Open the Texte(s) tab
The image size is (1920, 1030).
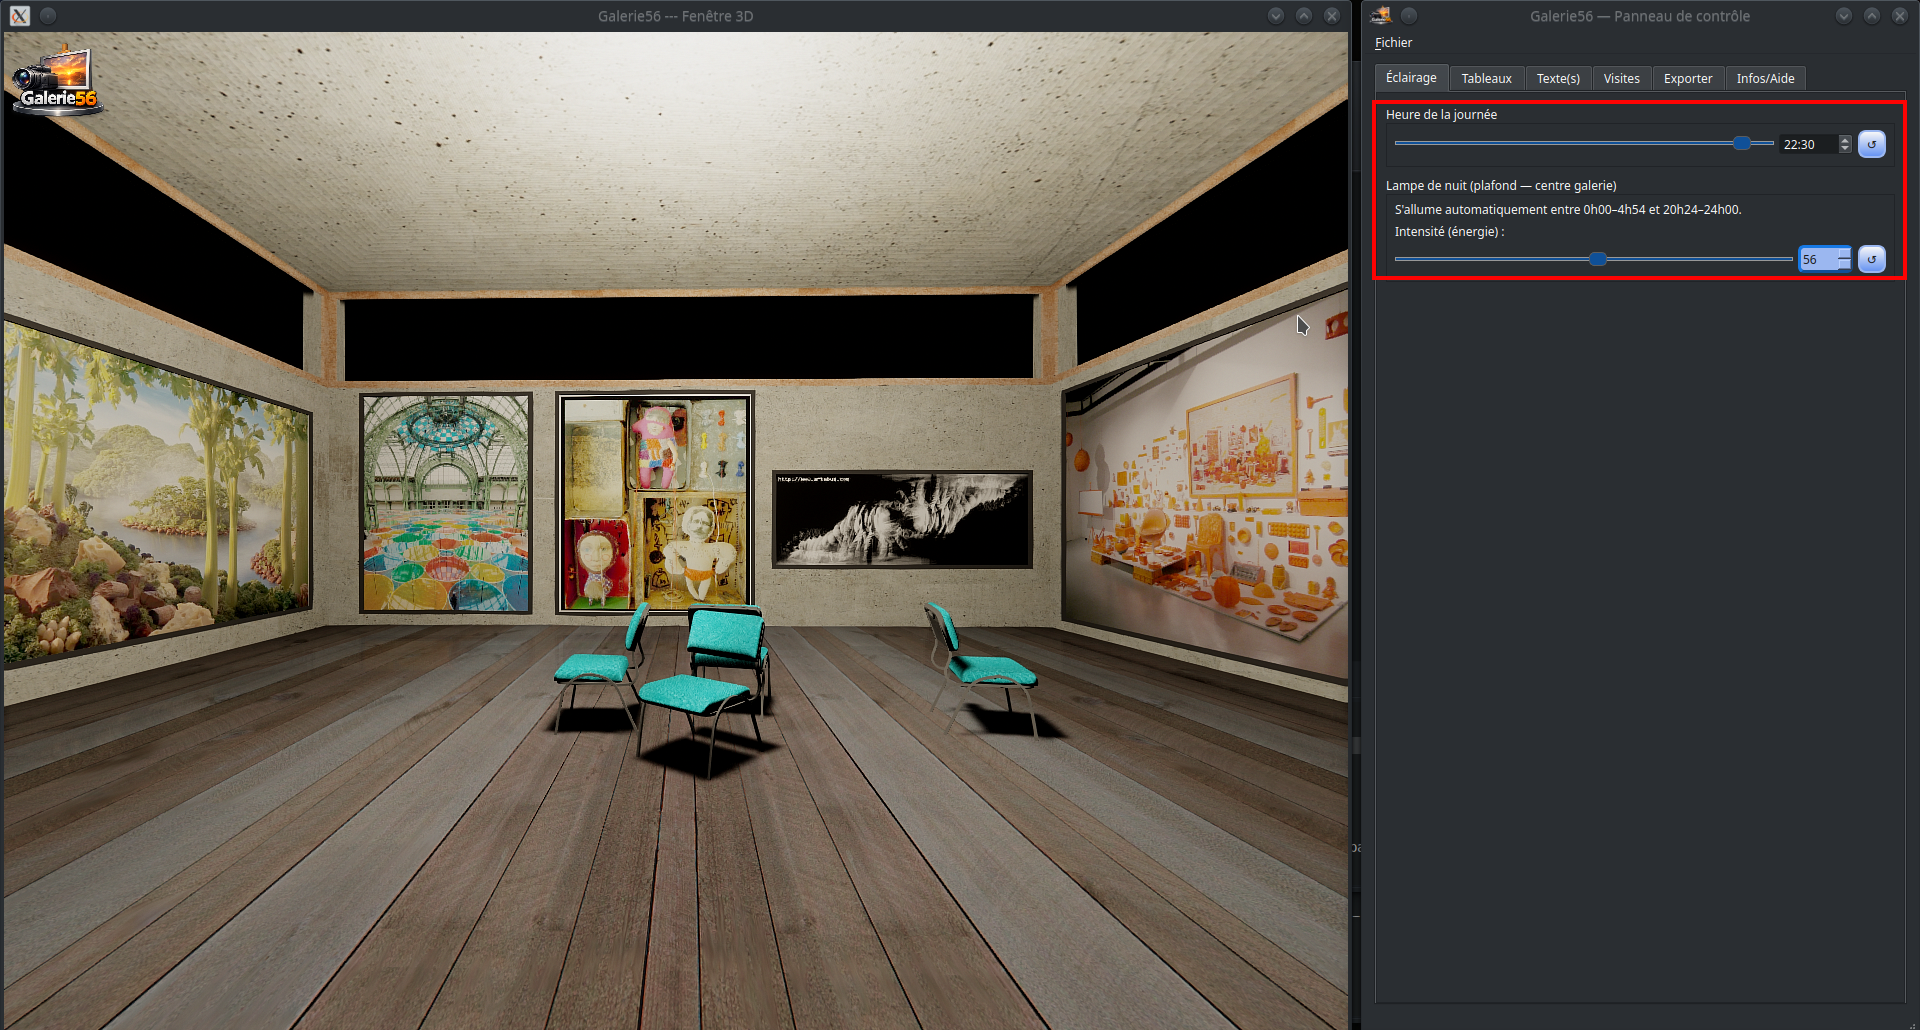coord(1558,79)
